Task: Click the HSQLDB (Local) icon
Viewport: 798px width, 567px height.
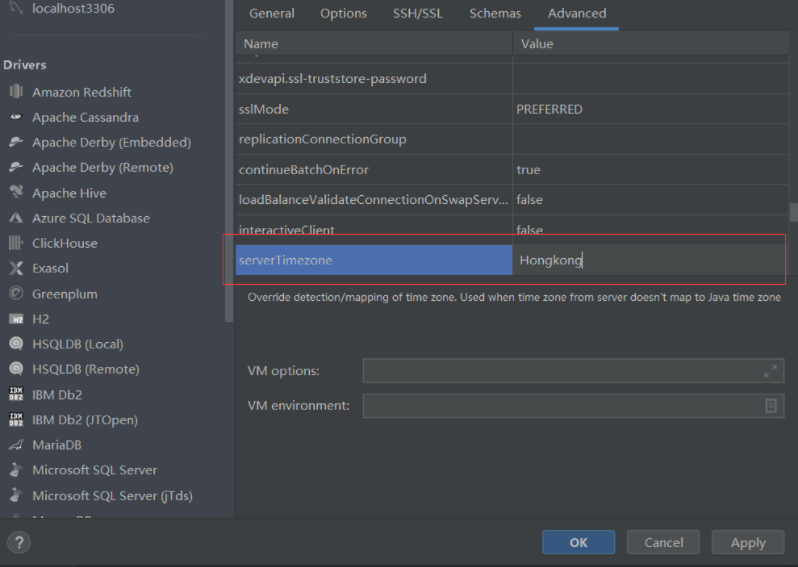Action: coord(16,344)
